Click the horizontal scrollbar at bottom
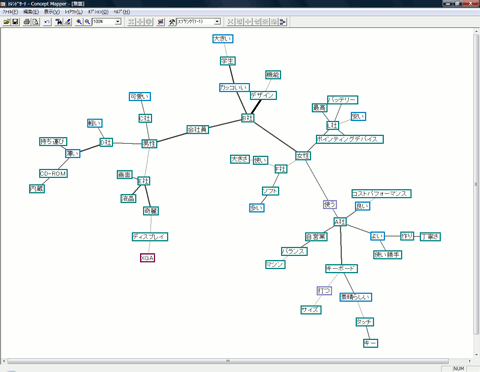Image resolution: width=480 pixels, height=372 pixels. click(x=228, y=361)
